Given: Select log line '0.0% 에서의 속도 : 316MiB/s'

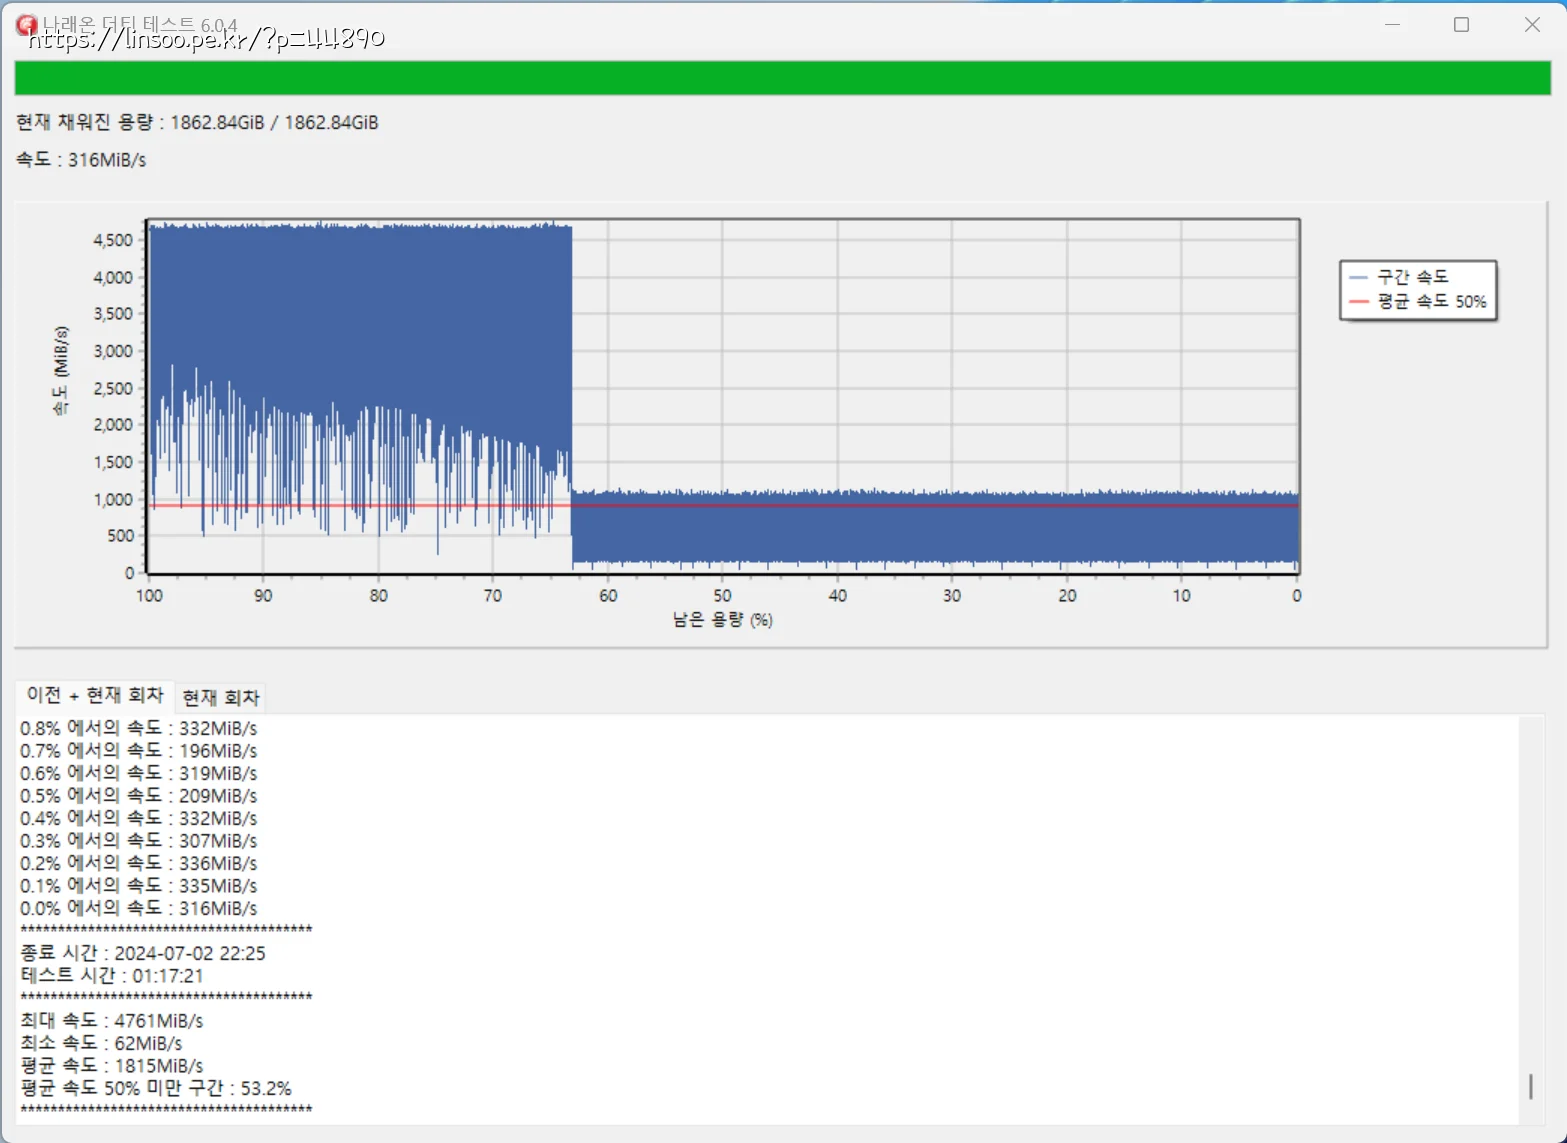Looking at the screenshot, I should click(x=139, y=908).
